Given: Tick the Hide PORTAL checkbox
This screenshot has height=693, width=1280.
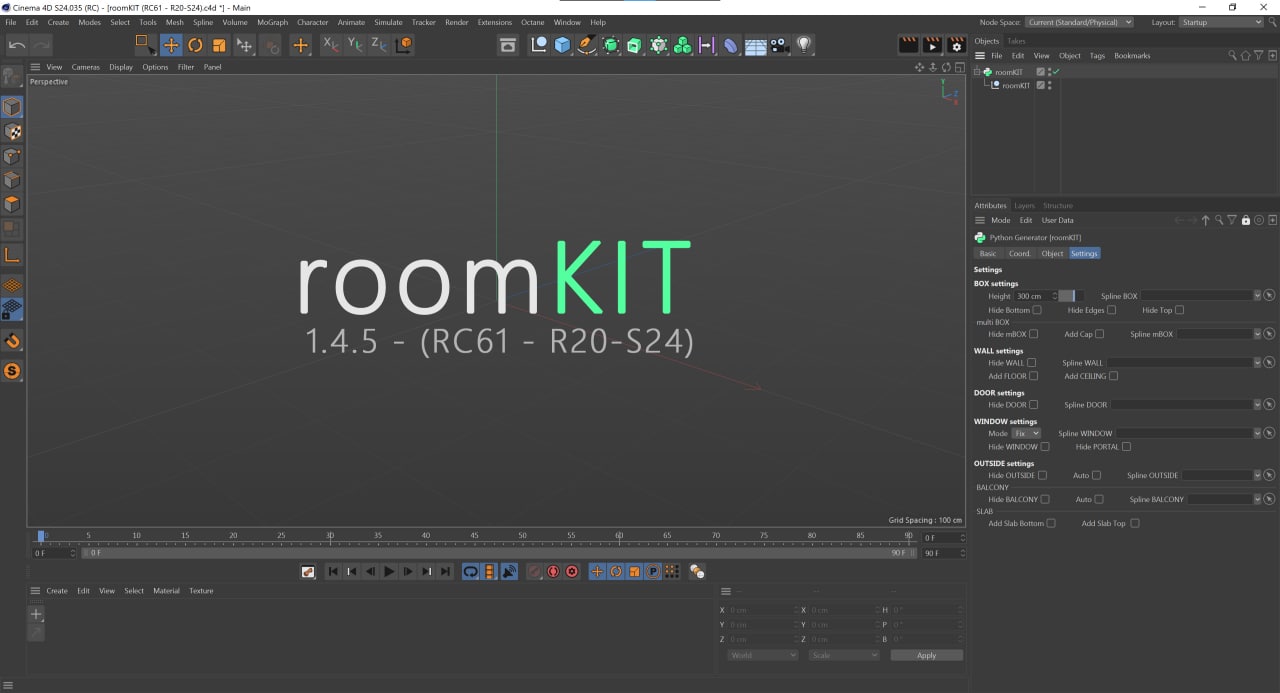Looking at the screenshot, I should (1126, 447).
